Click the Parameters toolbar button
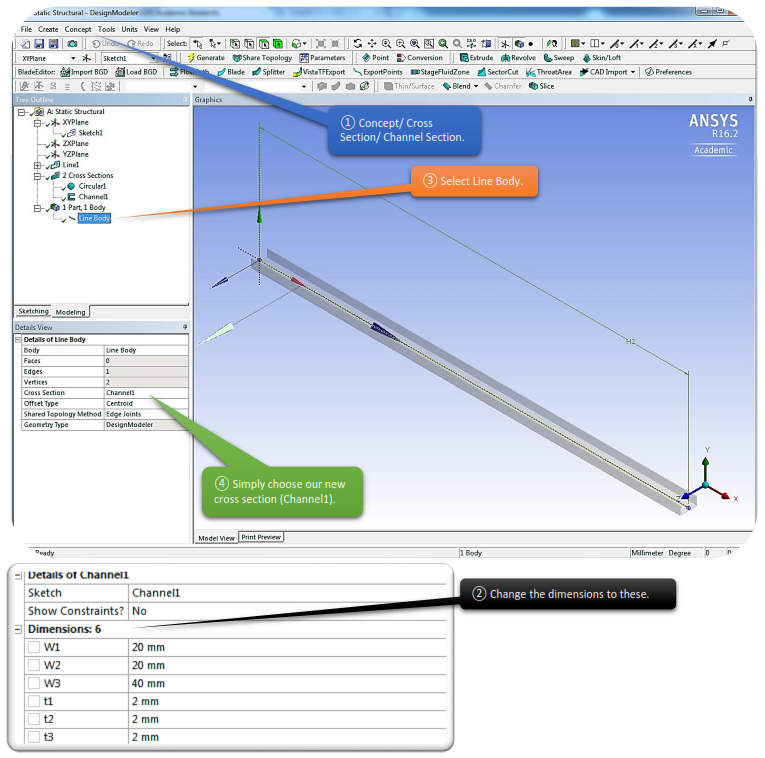This screenshot has width=765, height=758. tap(322, 58)
